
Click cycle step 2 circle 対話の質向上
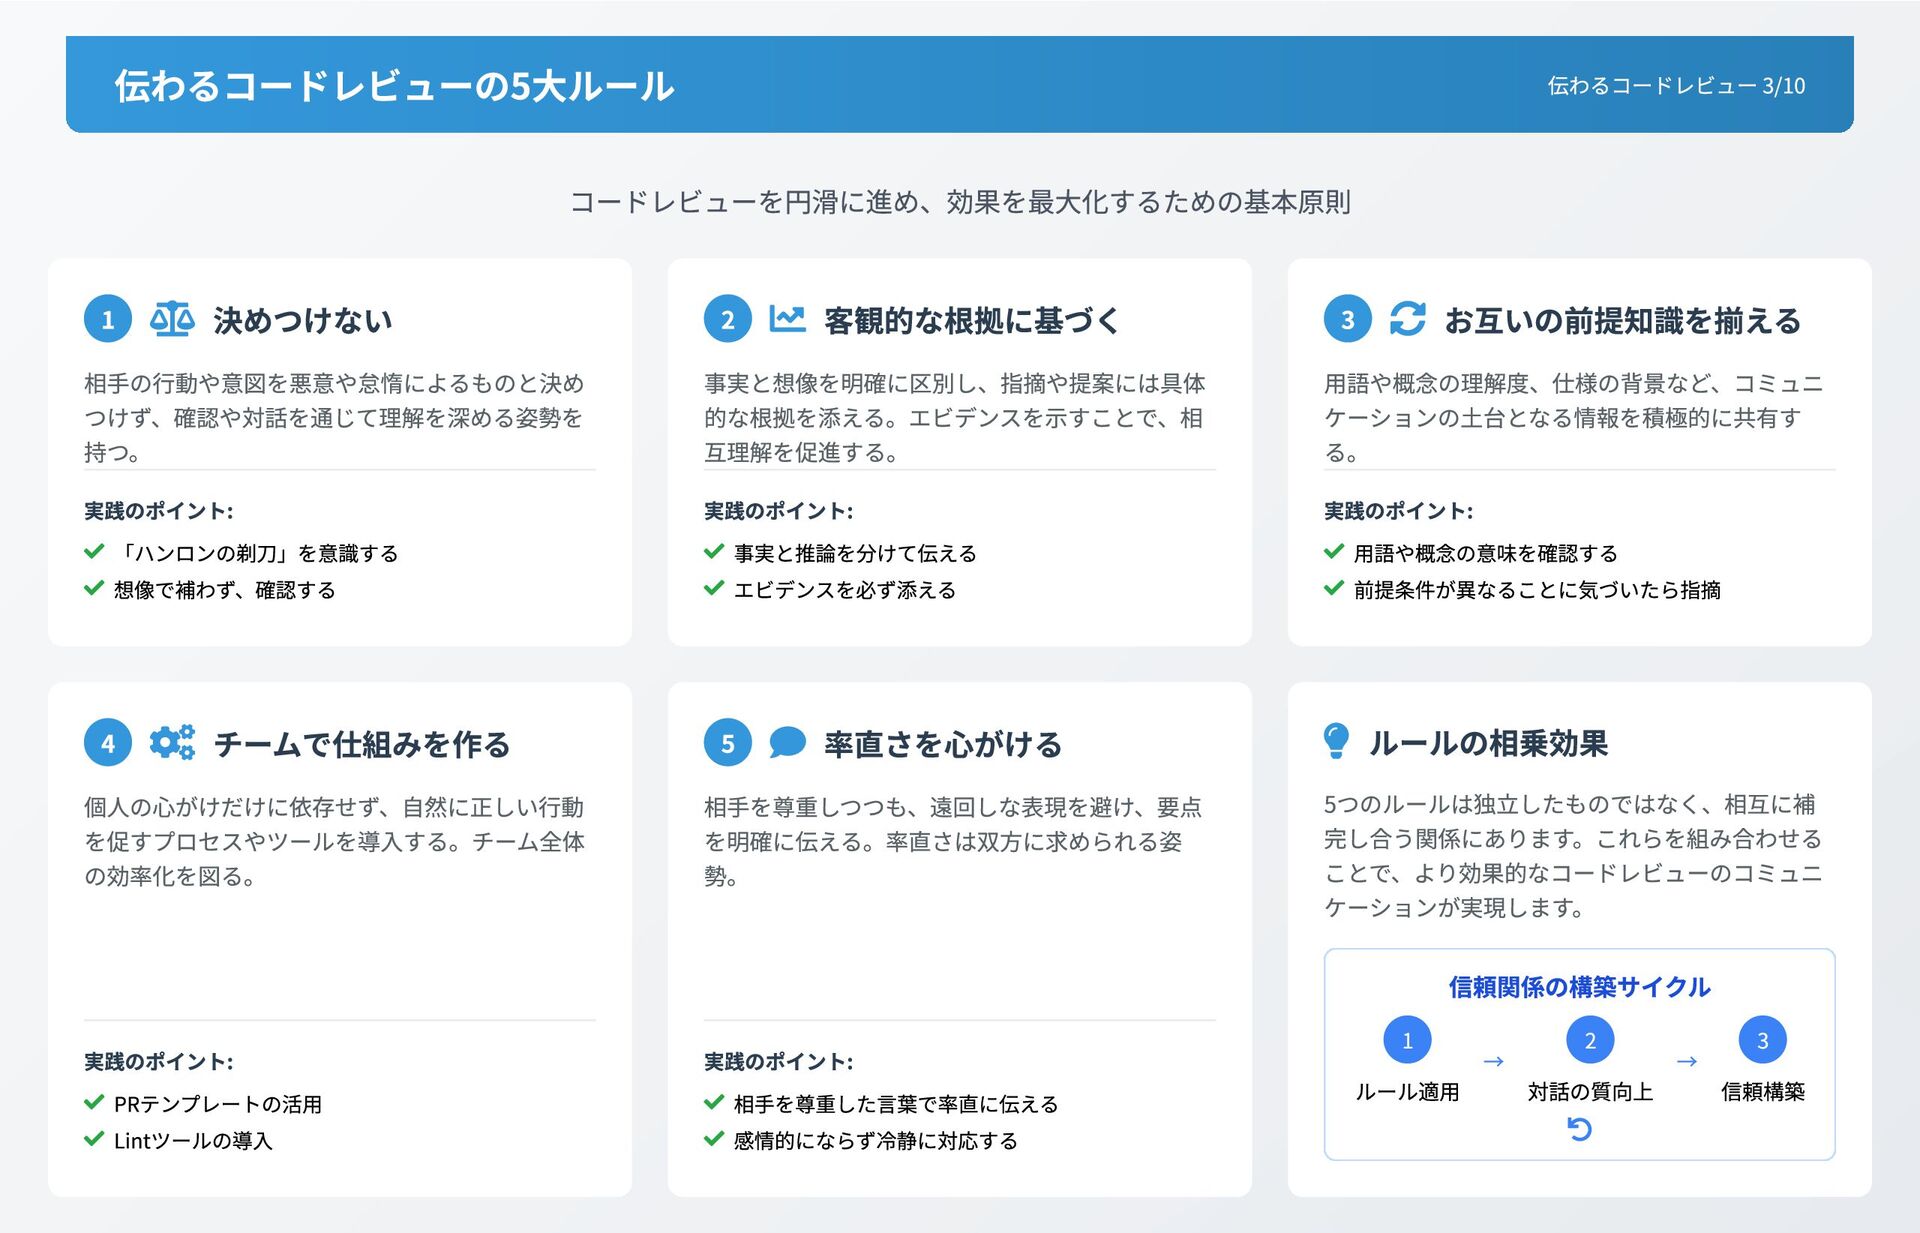click(x=1589, y=1041)
